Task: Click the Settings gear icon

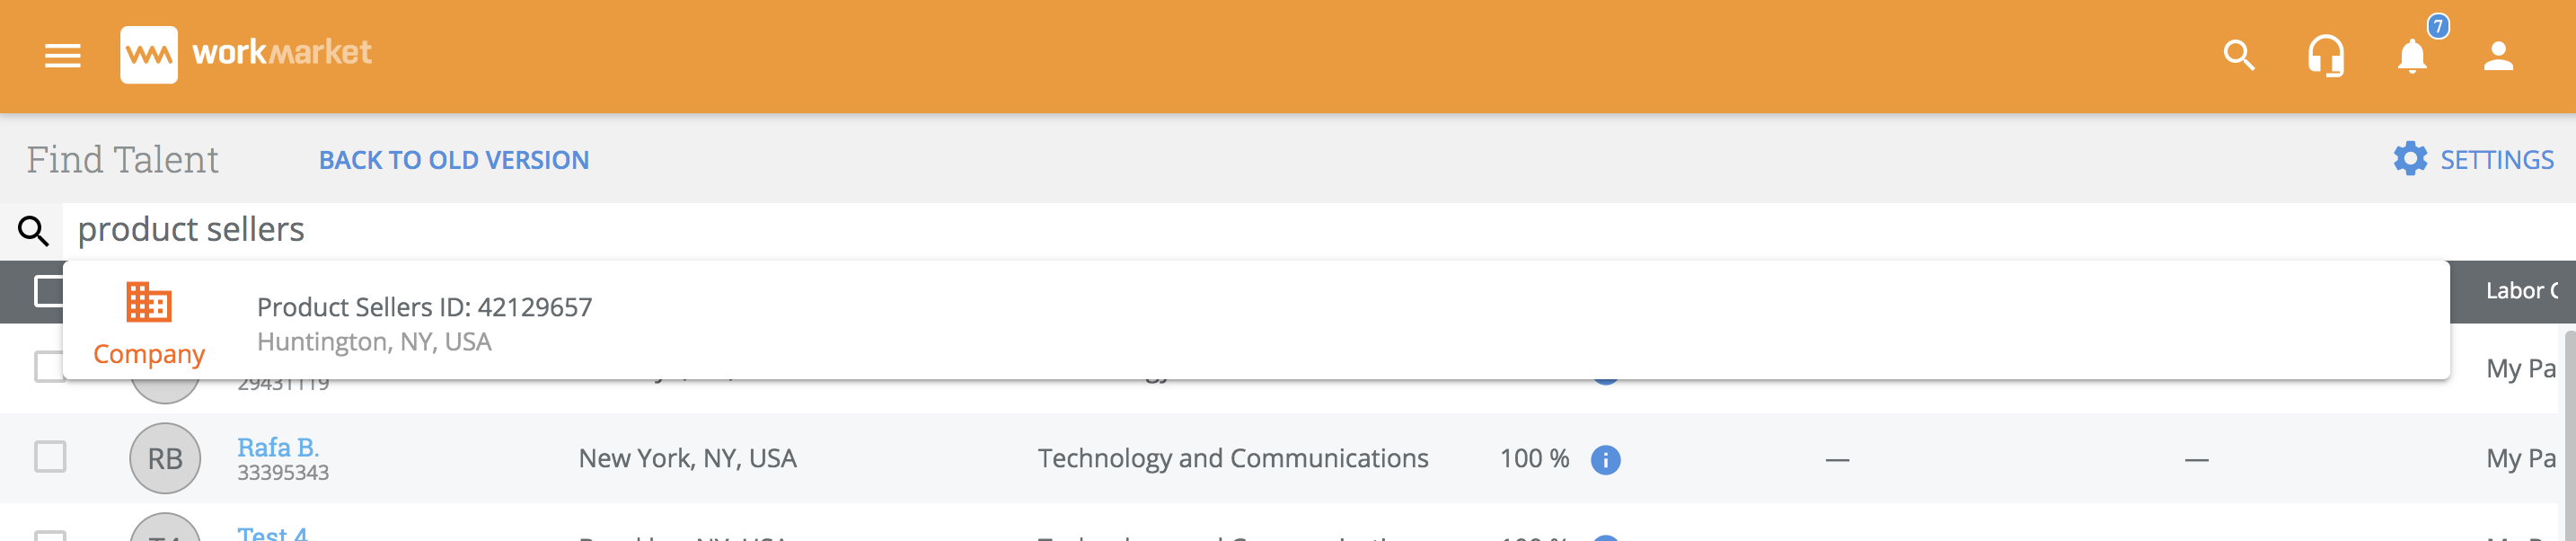Action: [x=2409, y=159]
